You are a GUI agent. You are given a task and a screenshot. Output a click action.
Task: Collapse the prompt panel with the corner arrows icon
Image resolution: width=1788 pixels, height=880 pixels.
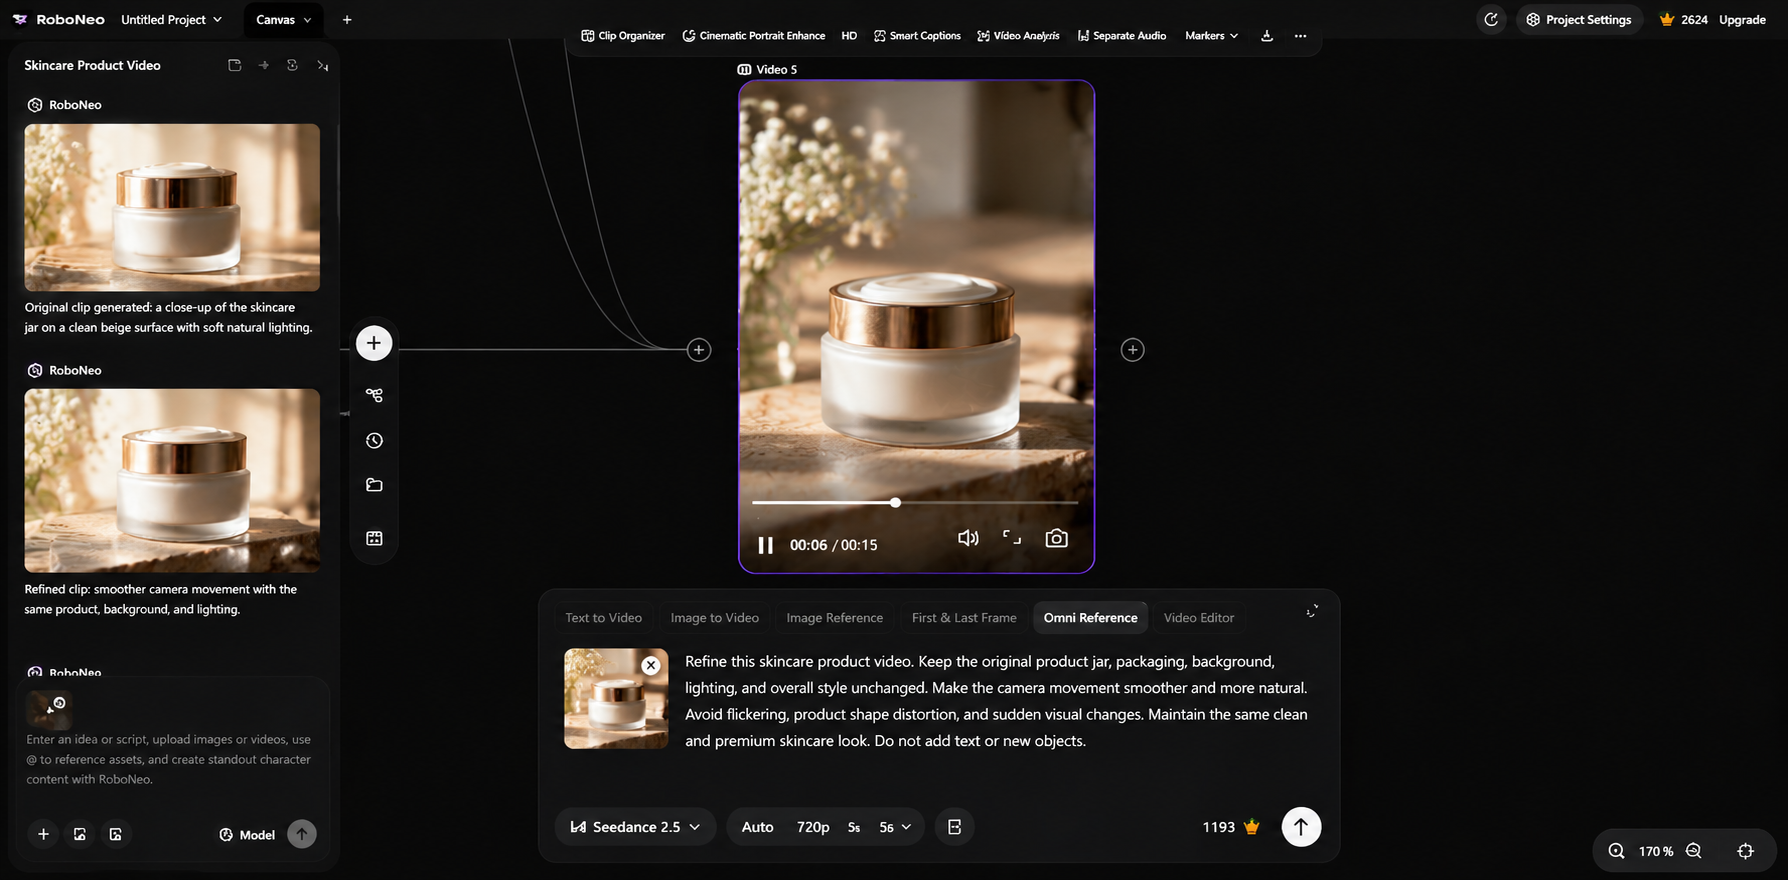point(1312,611)
